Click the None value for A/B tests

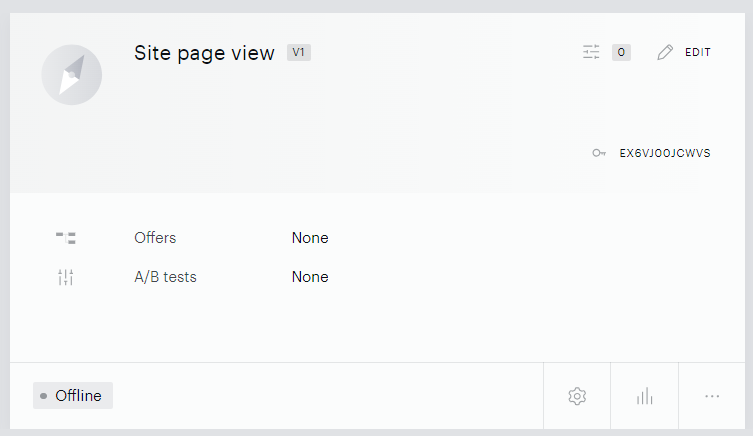point(310,277)
